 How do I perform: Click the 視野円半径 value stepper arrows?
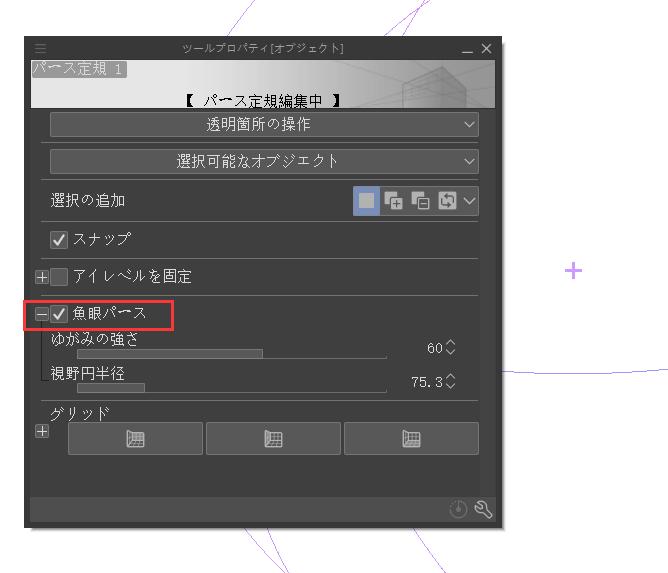tap(450, 382)
